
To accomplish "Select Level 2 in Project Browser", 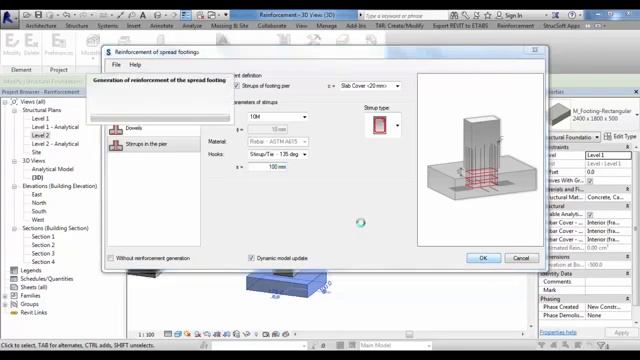I will [x=40, y=136].
